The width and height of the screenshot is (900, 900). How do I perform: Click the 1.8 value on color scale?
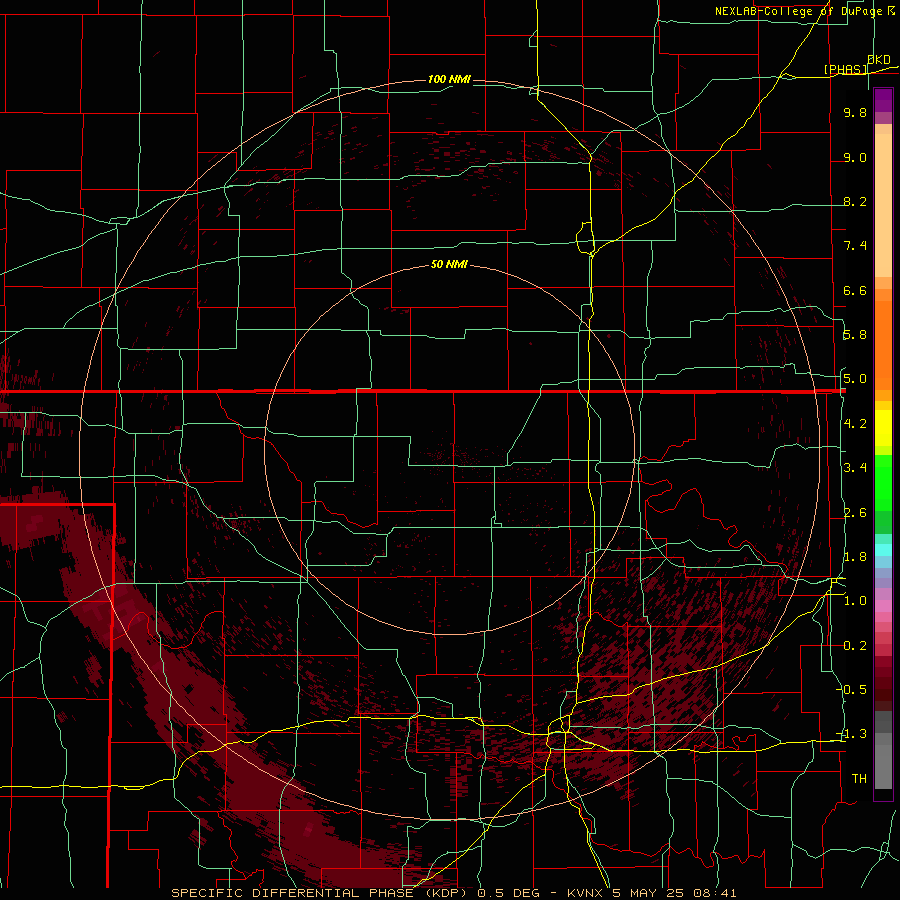click(855, 557)
